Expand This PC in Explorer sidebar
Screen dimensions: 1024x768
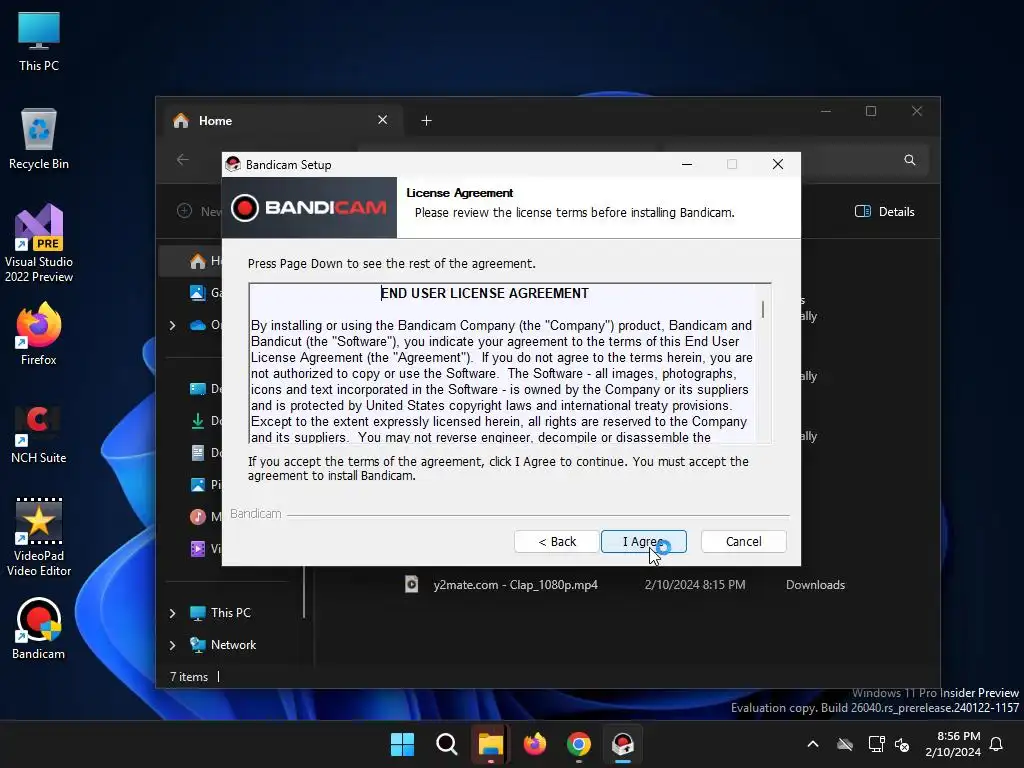[172, 613]
